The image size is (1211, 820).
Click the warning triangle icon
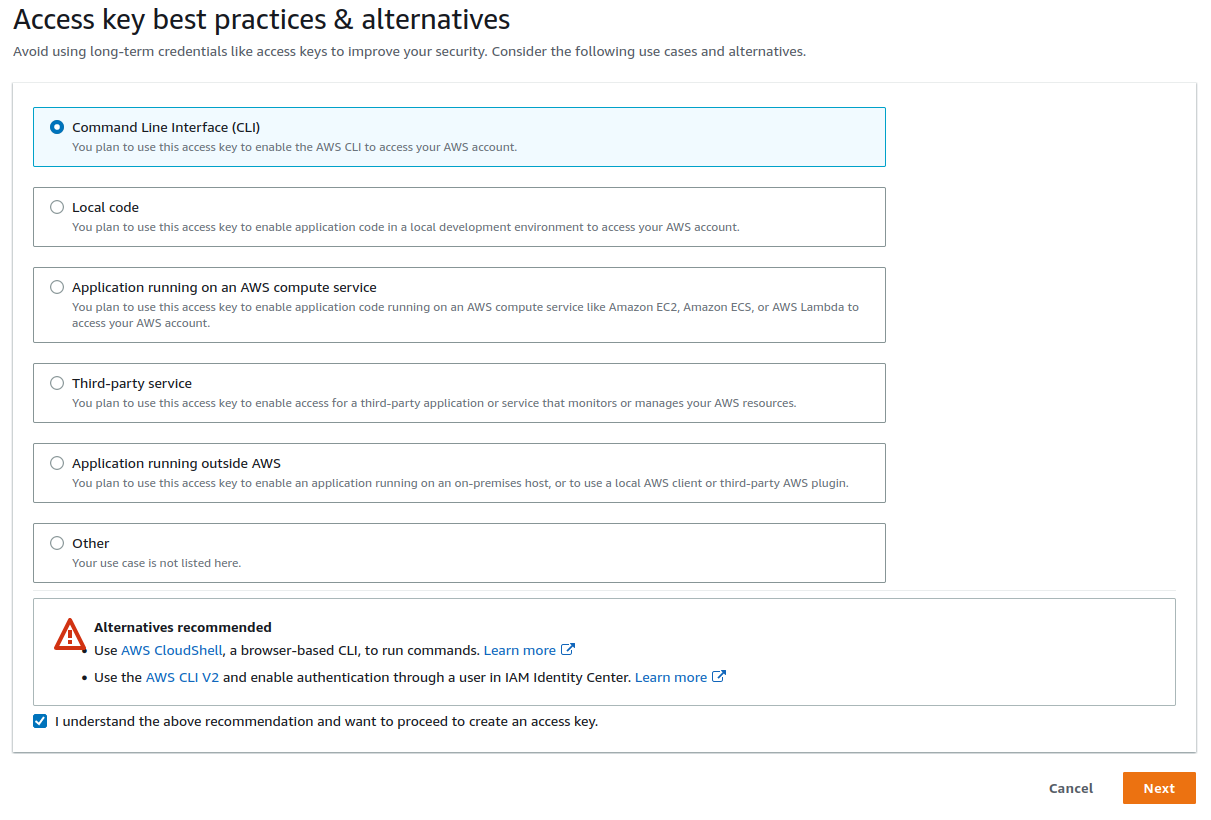(x=70, y=634)
